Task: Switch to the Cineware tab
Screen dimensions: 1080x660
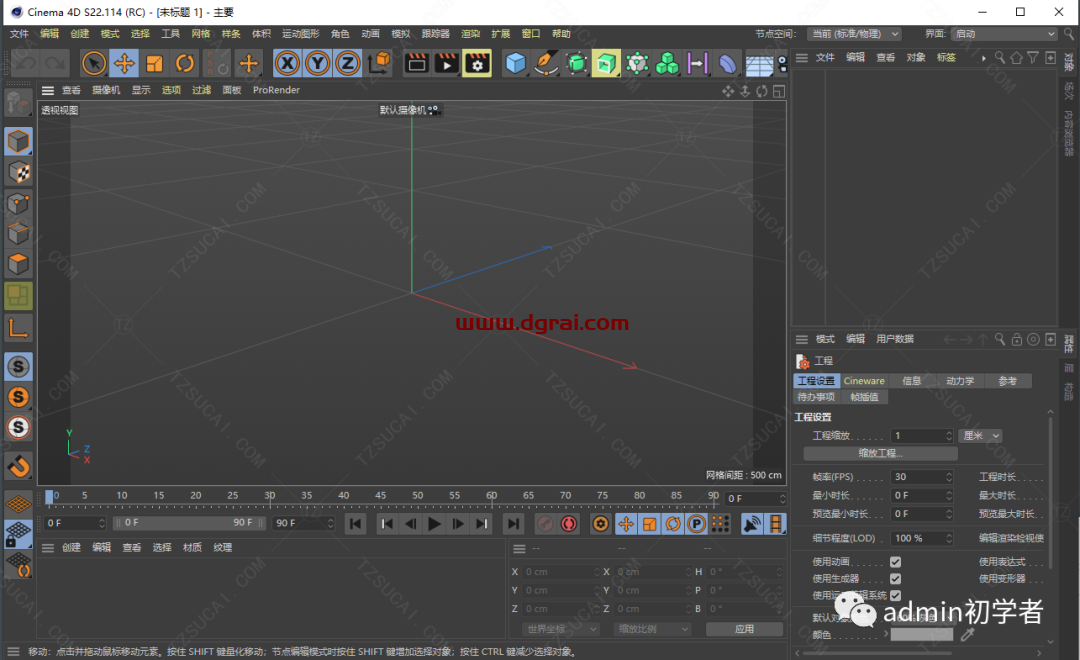Action: tap(864, 381)
